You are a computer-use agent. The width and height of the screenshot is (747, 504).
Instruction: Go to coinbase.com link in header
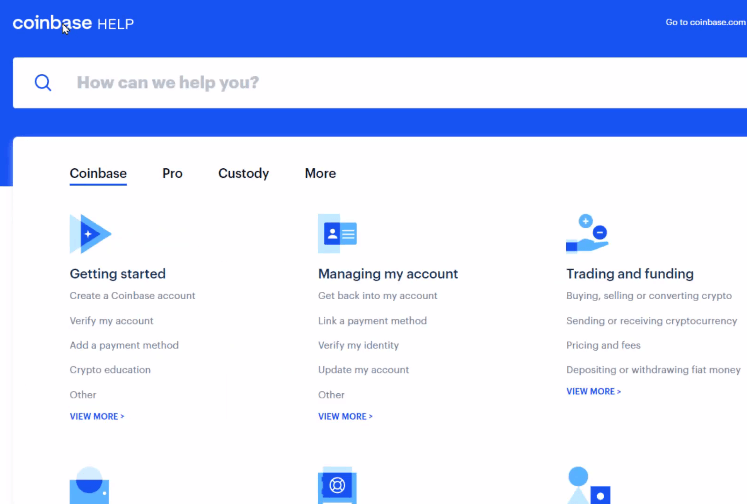pyautogui.click(x=706, y=22)
